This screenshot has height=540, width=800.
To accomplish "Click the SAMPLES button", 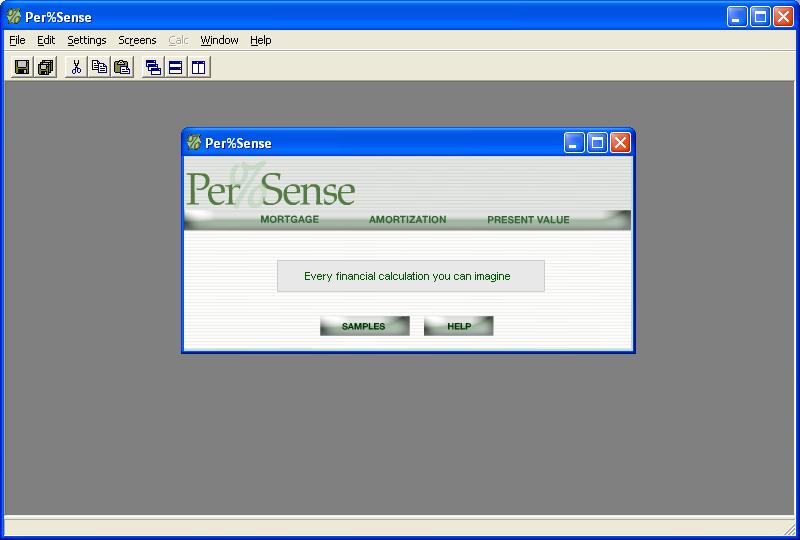I will [364, 326].
